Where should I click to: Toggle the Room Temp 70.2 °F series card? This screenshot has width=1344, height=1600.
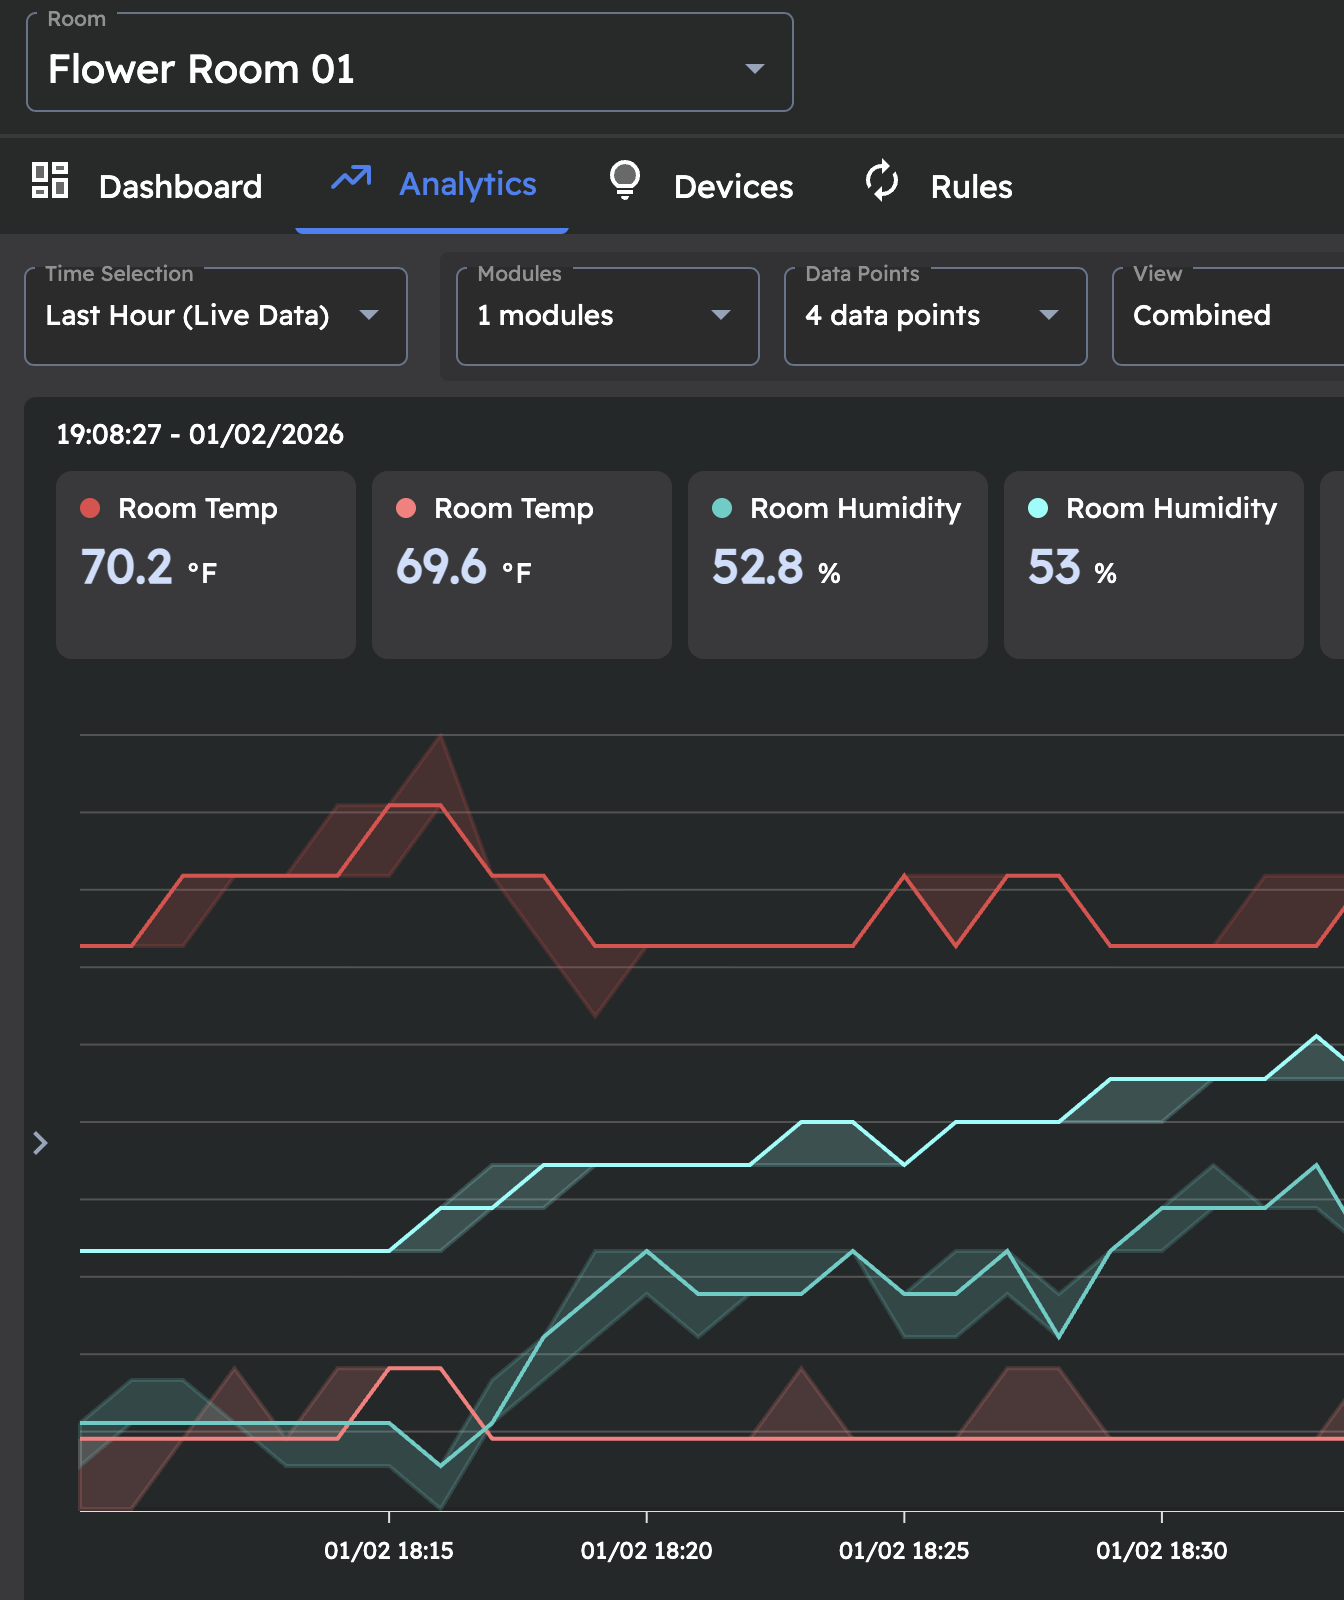pos(206,565)
